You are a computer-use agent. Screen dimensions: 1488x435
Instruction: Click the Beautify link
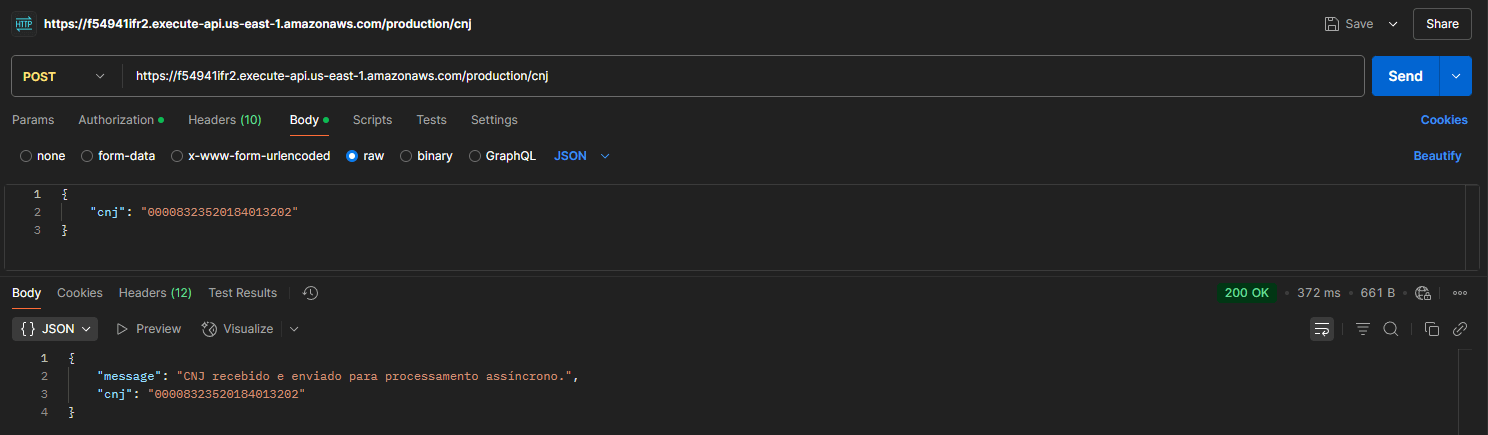coord(1437,156)
